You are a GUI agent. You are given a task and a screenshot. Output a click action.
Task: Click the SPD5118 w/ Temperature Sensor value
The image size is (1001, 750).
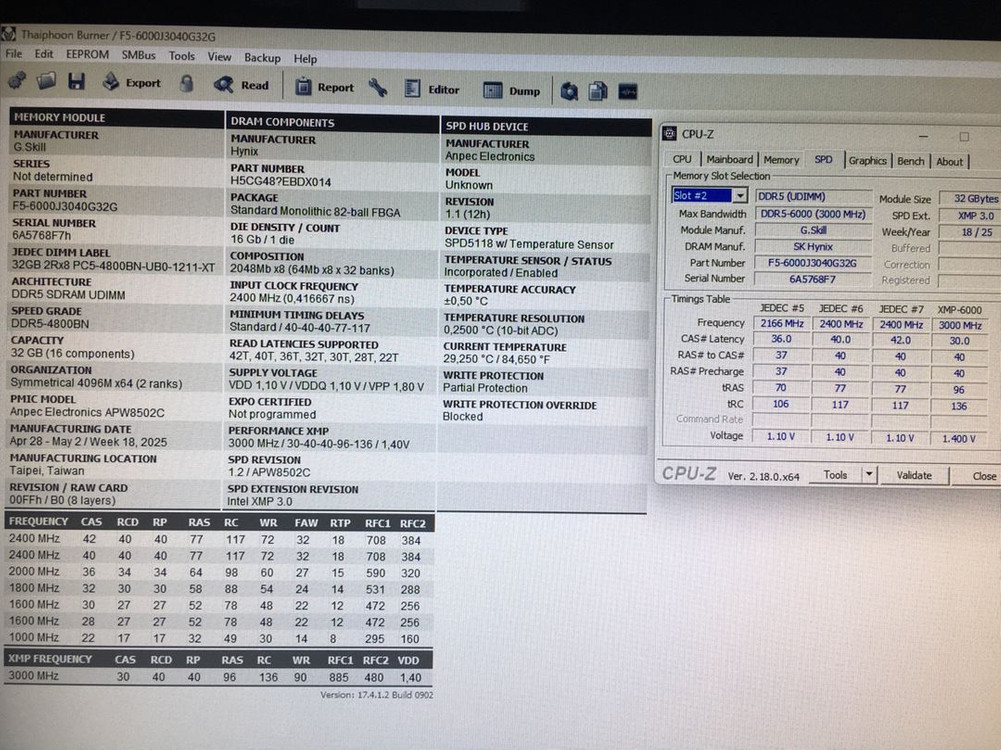[529, 244]
